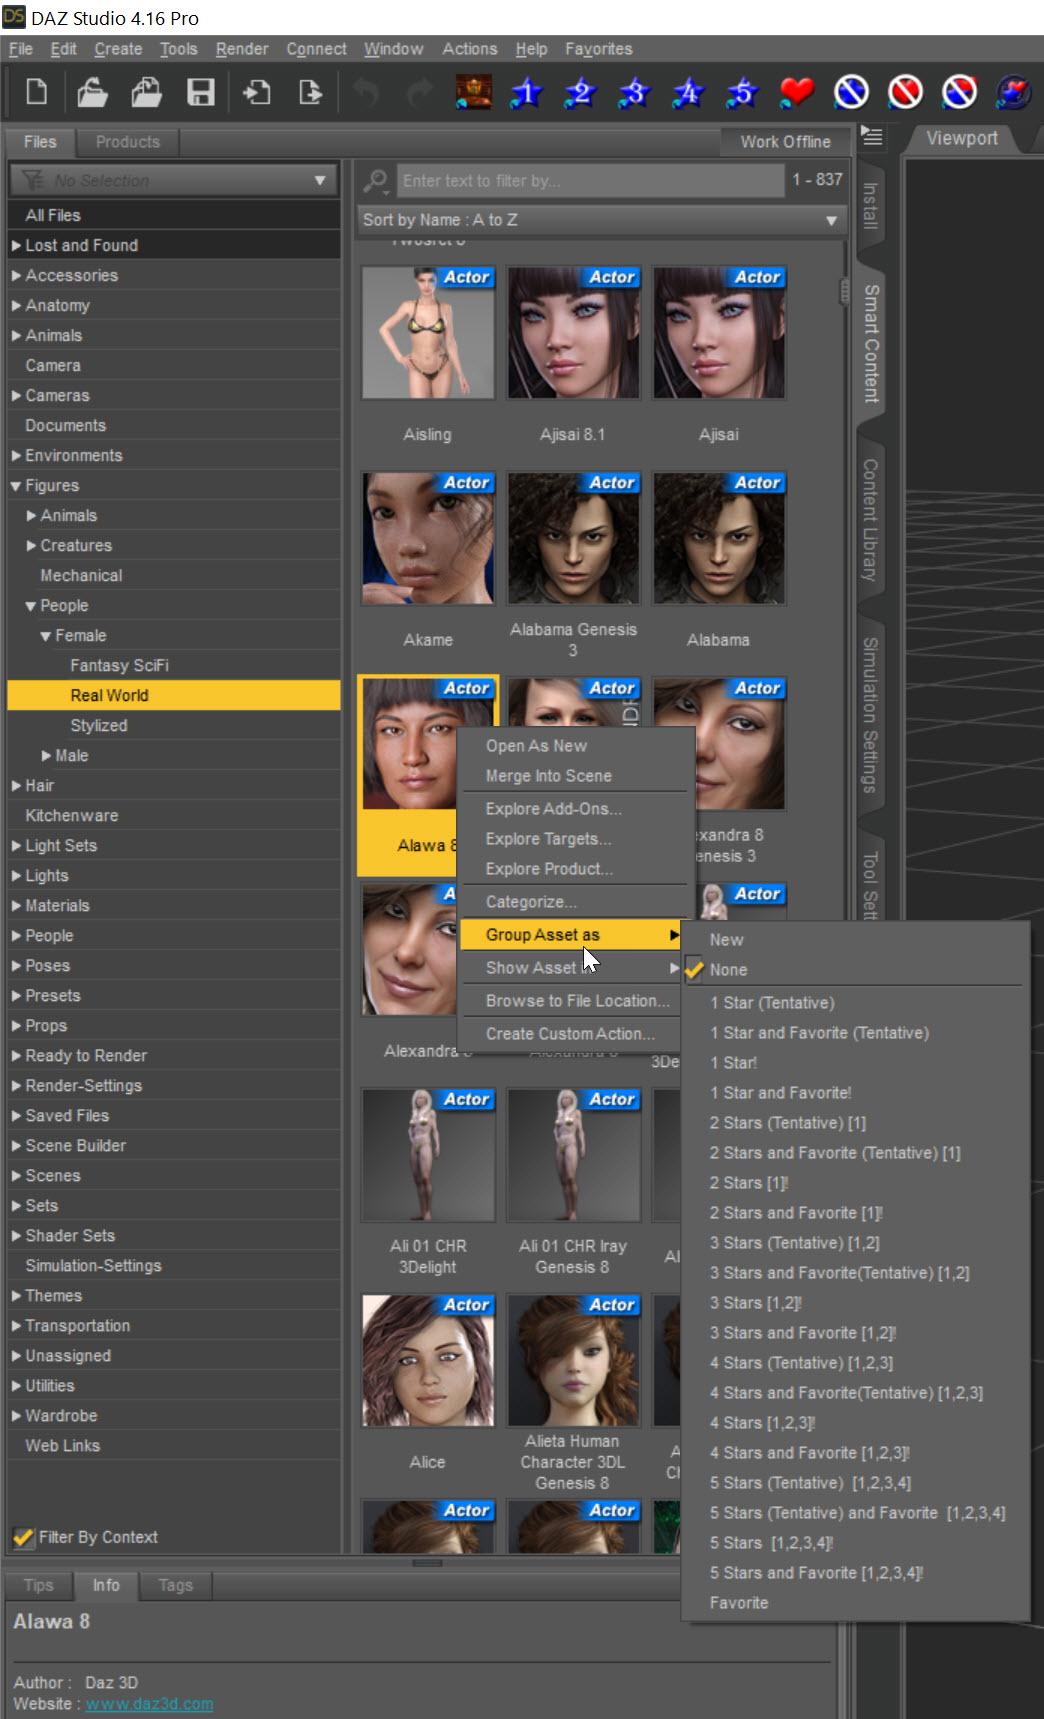Image resolution: width=1044 pixels, height=1719 pixels.
Task: Open the www.daz3d.com website link
Action: tap(149, 1704)
